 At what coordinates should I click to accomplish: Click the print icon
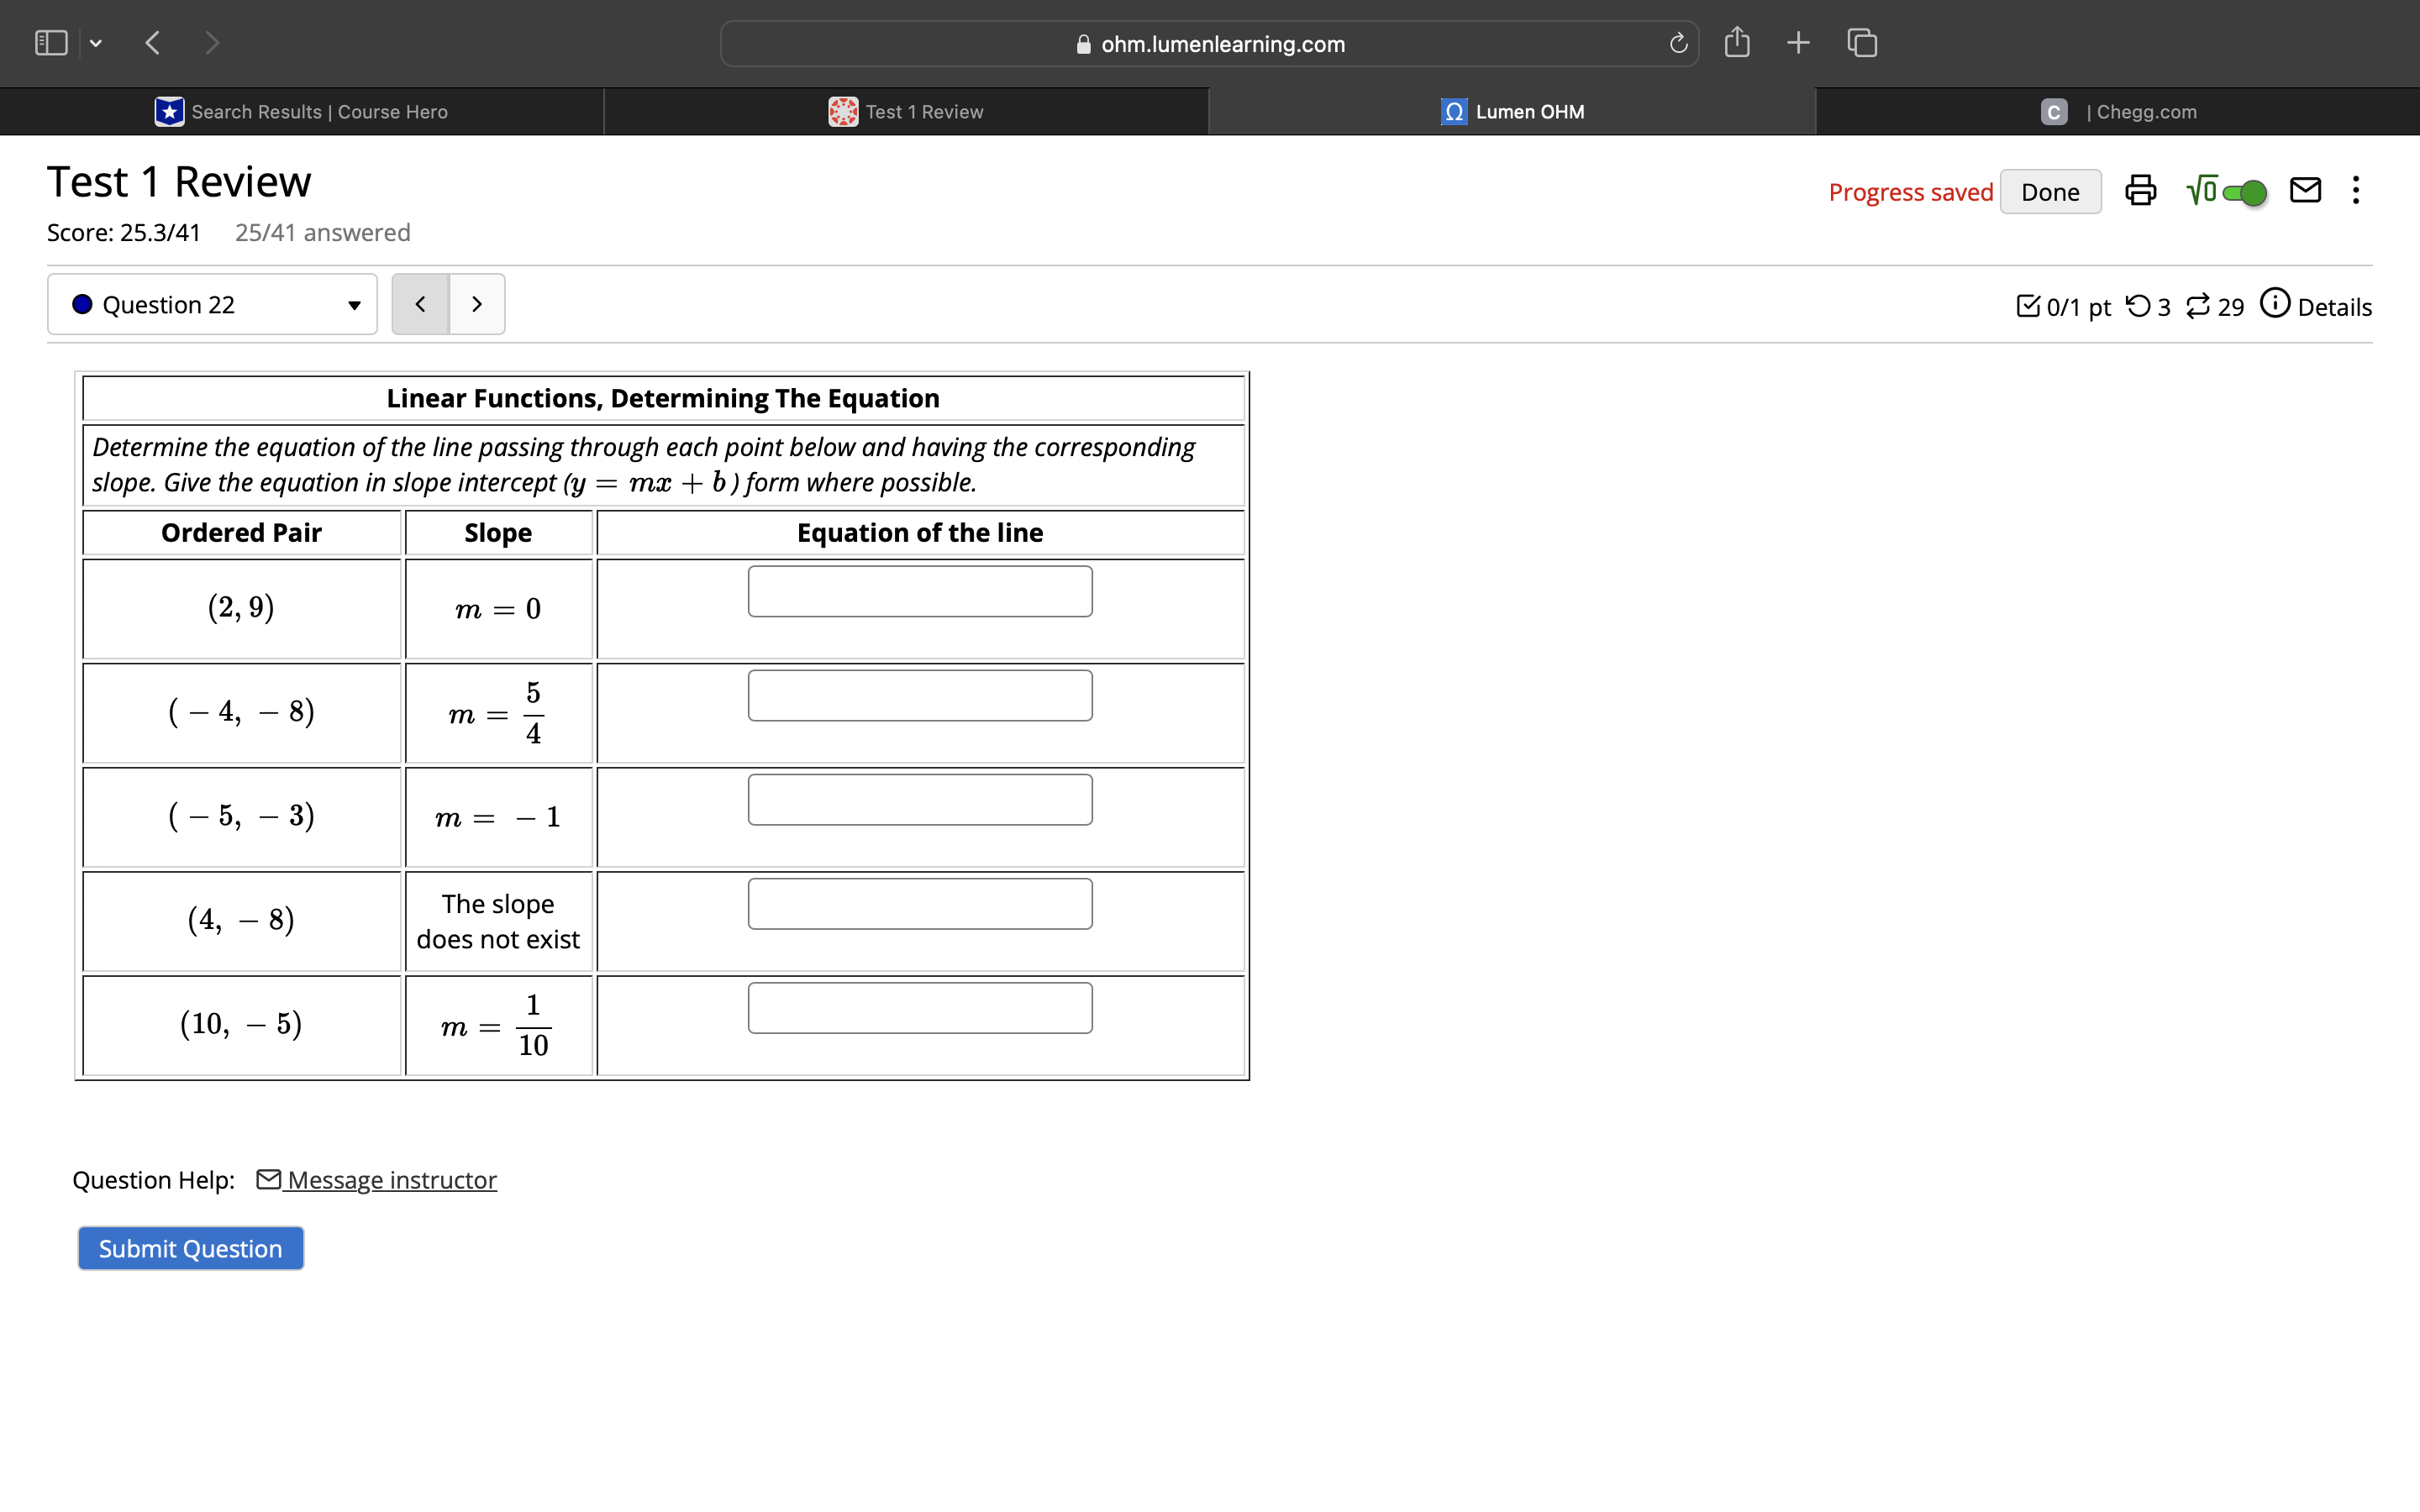2140,190
